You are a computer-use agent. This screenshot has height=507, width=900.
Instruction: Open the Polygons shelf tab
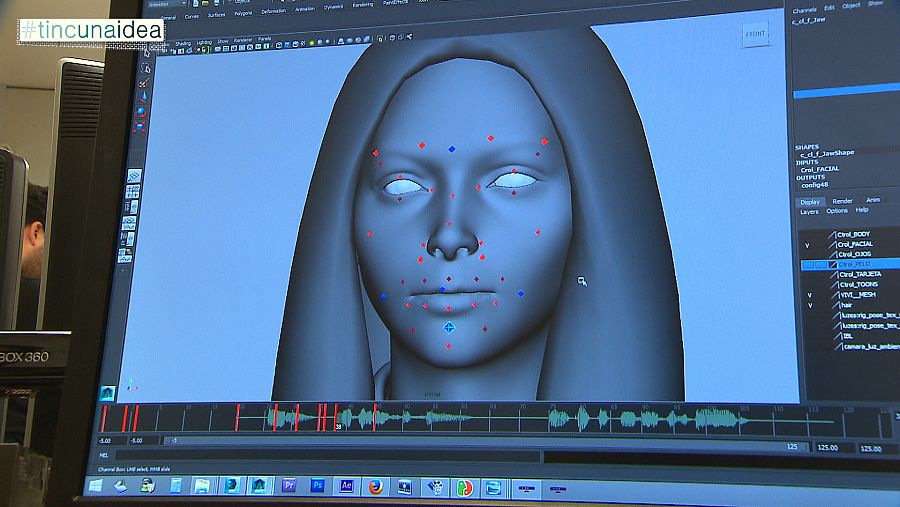pos(241,15)
